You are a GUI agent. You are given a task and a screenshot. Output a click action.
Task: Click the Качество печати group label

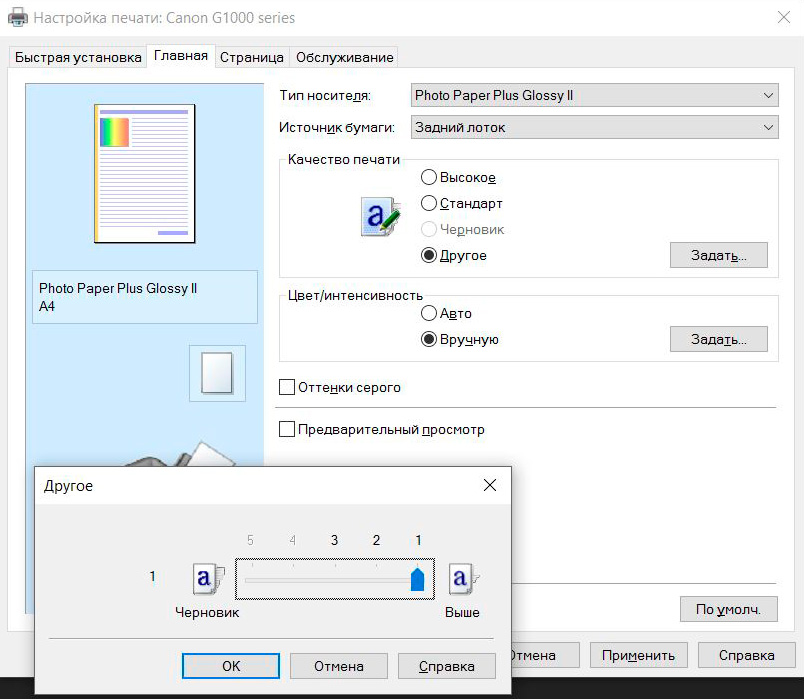tap(344, 159)
